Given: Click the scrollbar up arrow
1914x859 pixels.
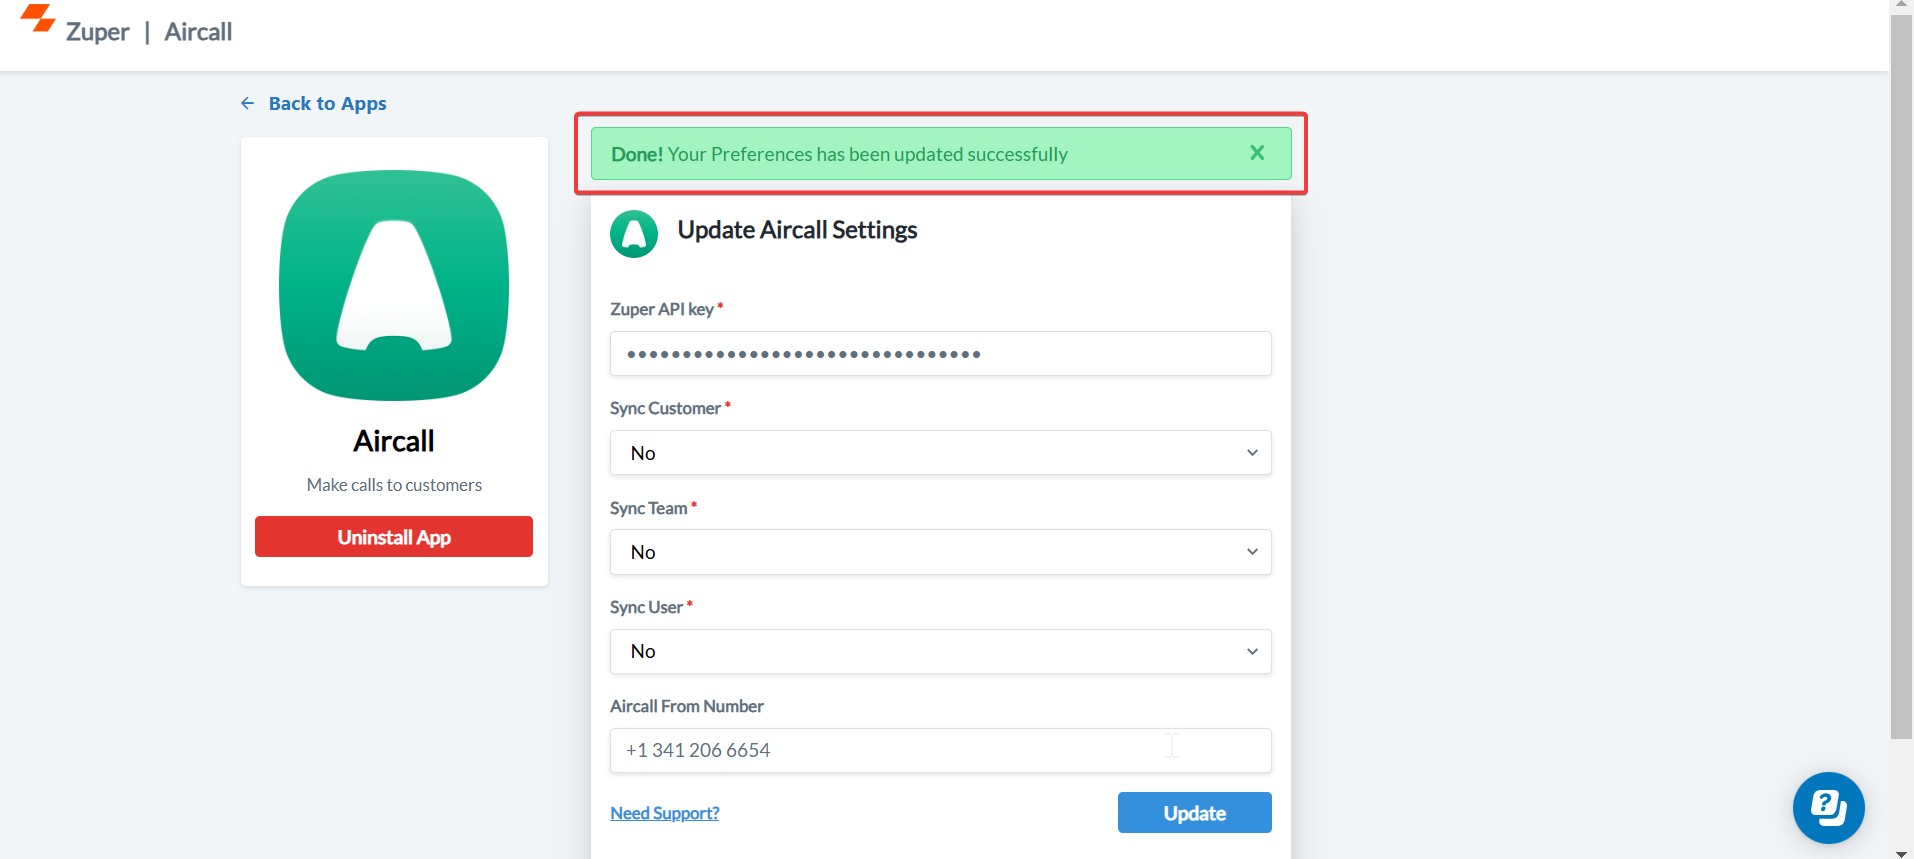Looking at the screenshot, I should [x=1901, y=5].
